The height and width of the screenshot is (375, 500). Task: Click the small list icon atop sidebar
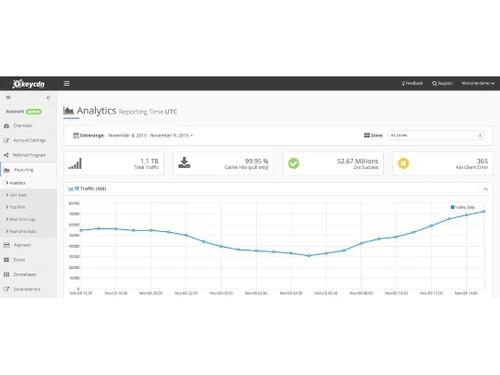coord(8,98)
